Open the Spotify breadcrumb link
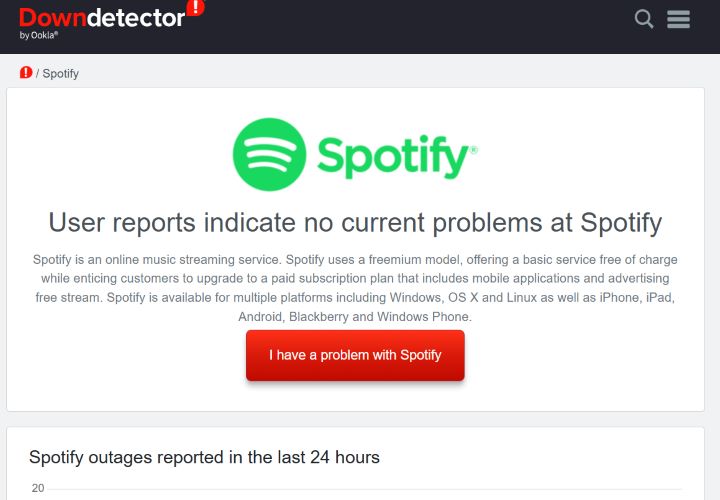 [x=60, y=74]
